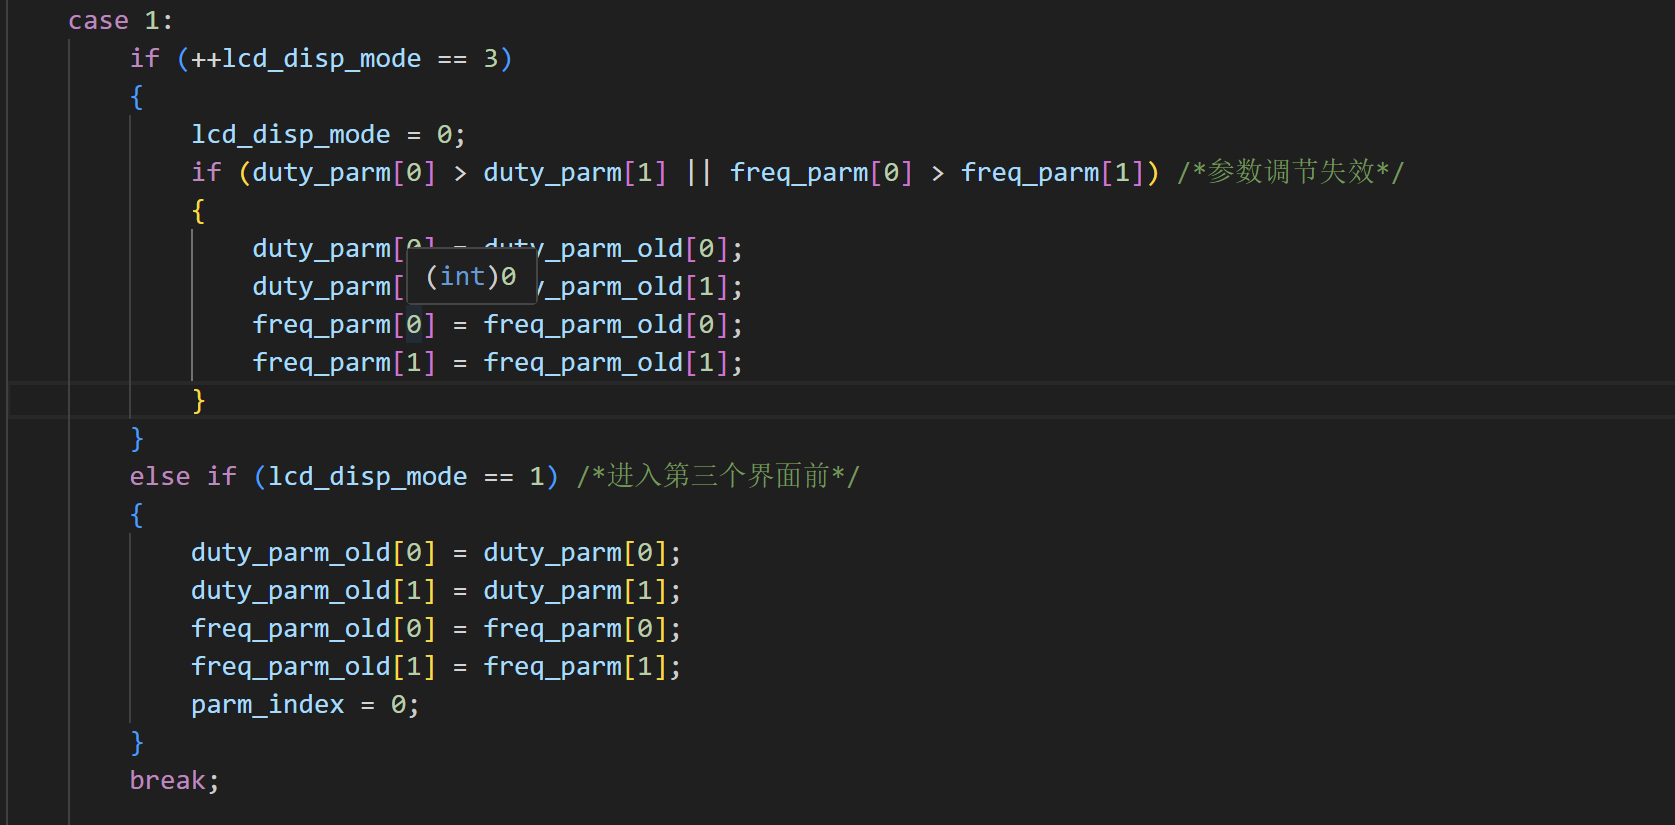
Task: Click the yellow closing brace of inner if block
Action: pyautogui.click(x=198, y=400)
